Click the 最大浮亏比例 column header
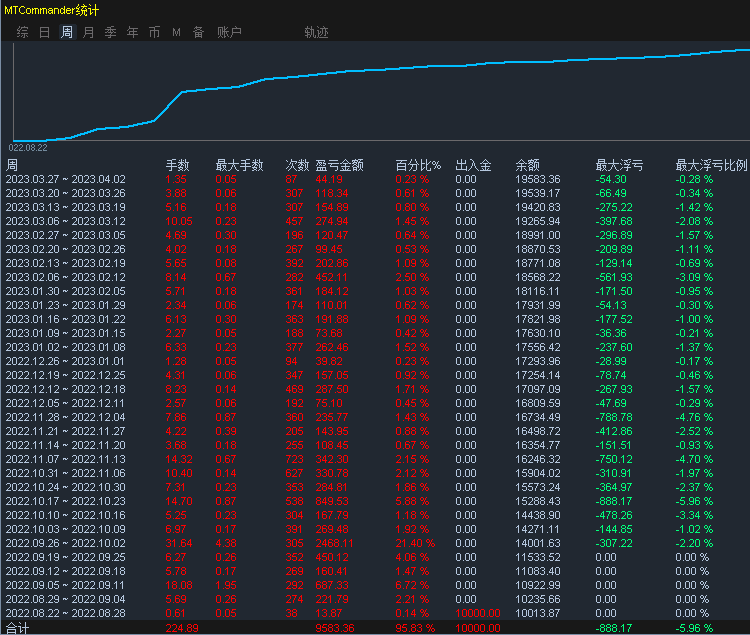The image size is (750, 635). [x=711, y=165]
